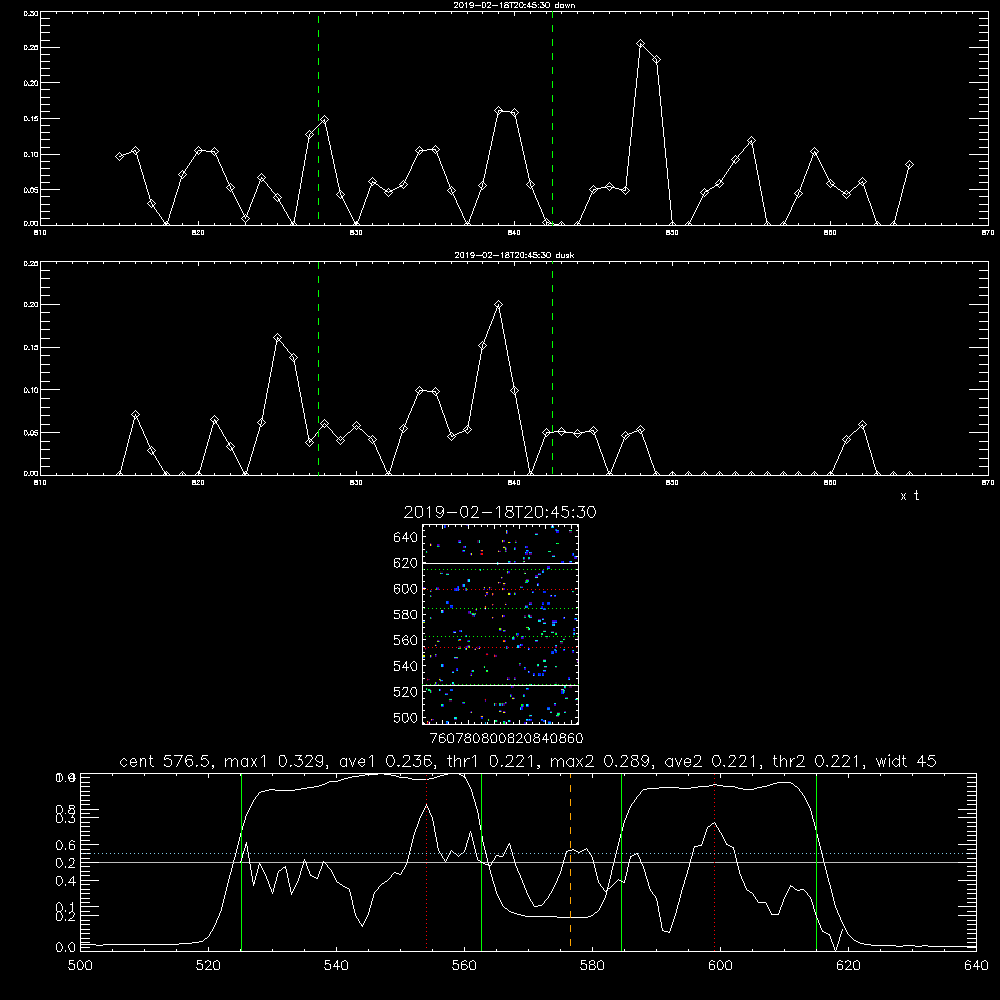1000x1000 pixels.
Task: Click the "620" label on bottom plot x-axis
Action: pos(848,965)
